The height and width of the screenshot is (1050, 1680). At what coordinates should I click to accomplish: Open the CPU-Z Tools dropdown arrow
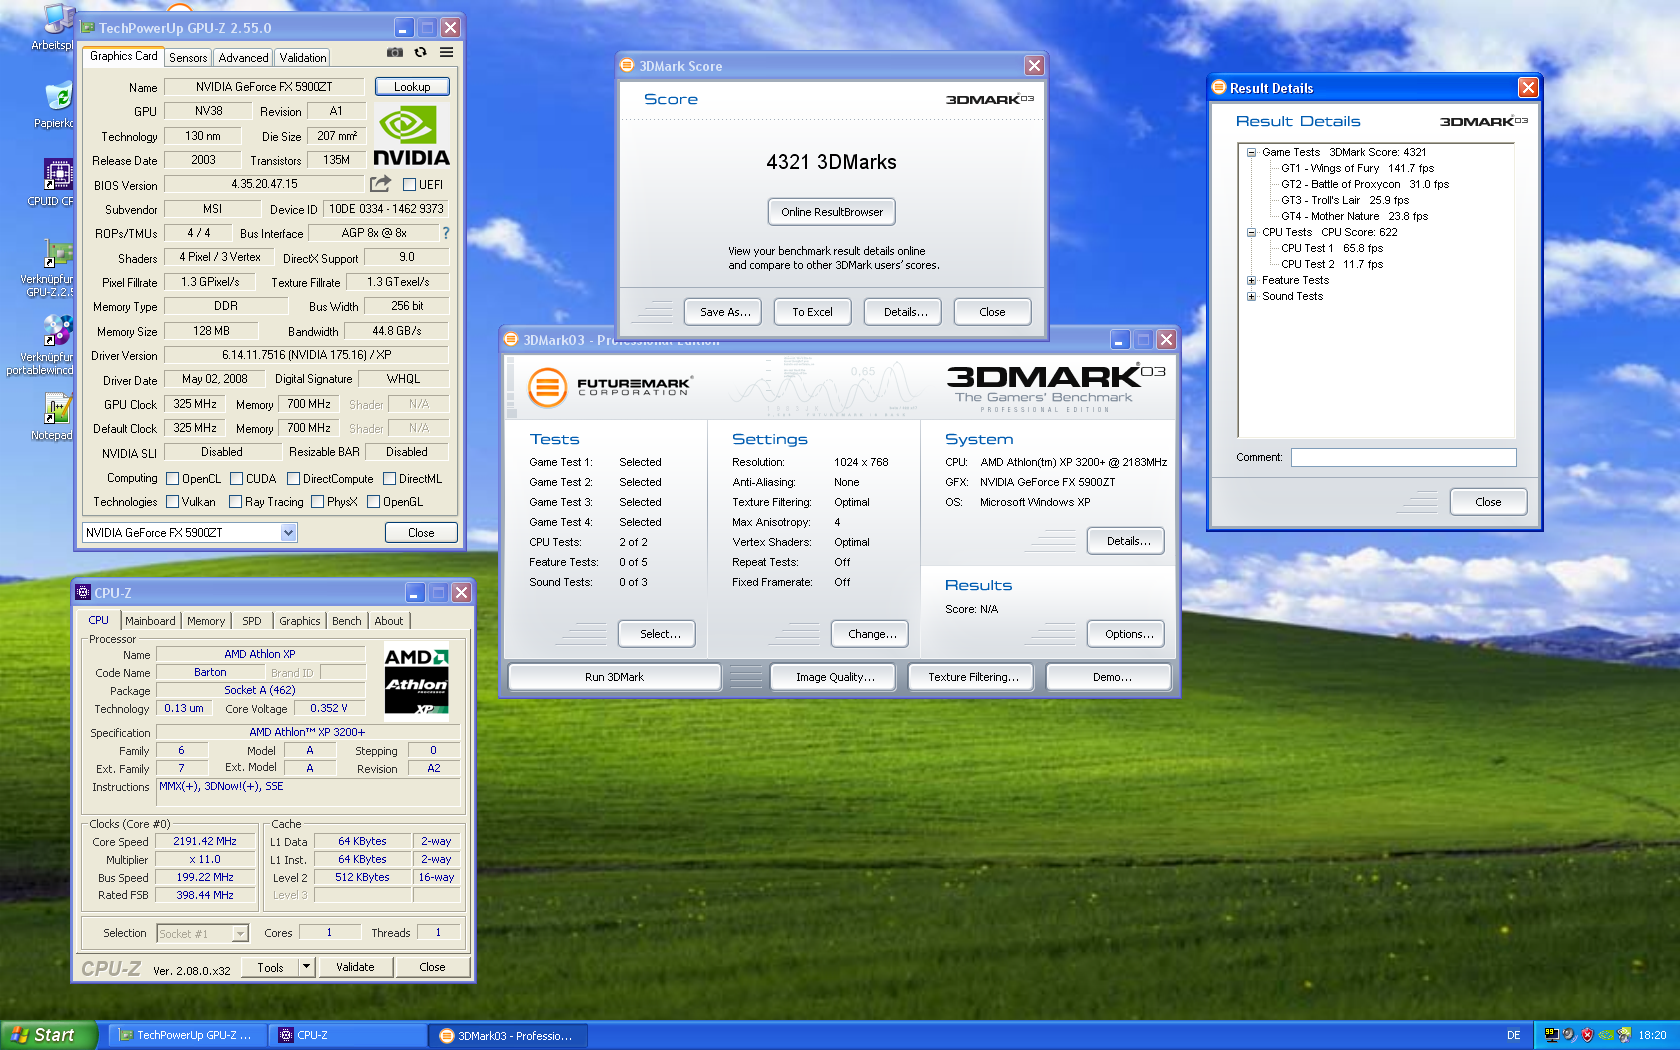307,967
